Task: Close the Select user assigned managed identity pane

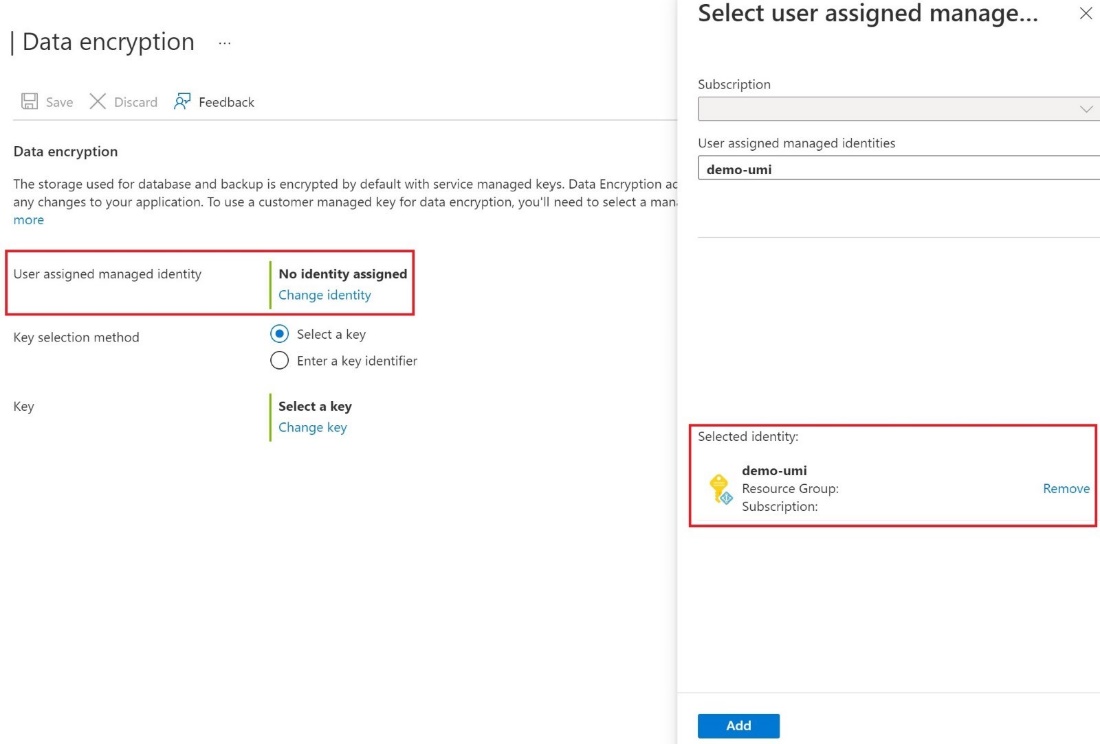Action: click(x=1086, y=14)
